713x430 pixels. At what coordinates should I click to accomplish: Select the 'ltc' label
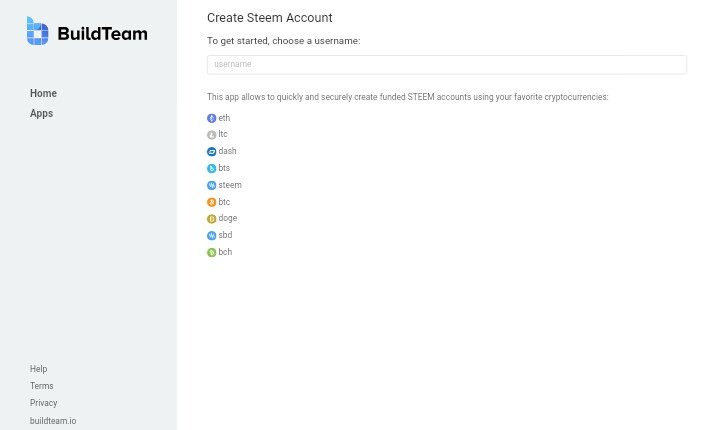point(223,134)
